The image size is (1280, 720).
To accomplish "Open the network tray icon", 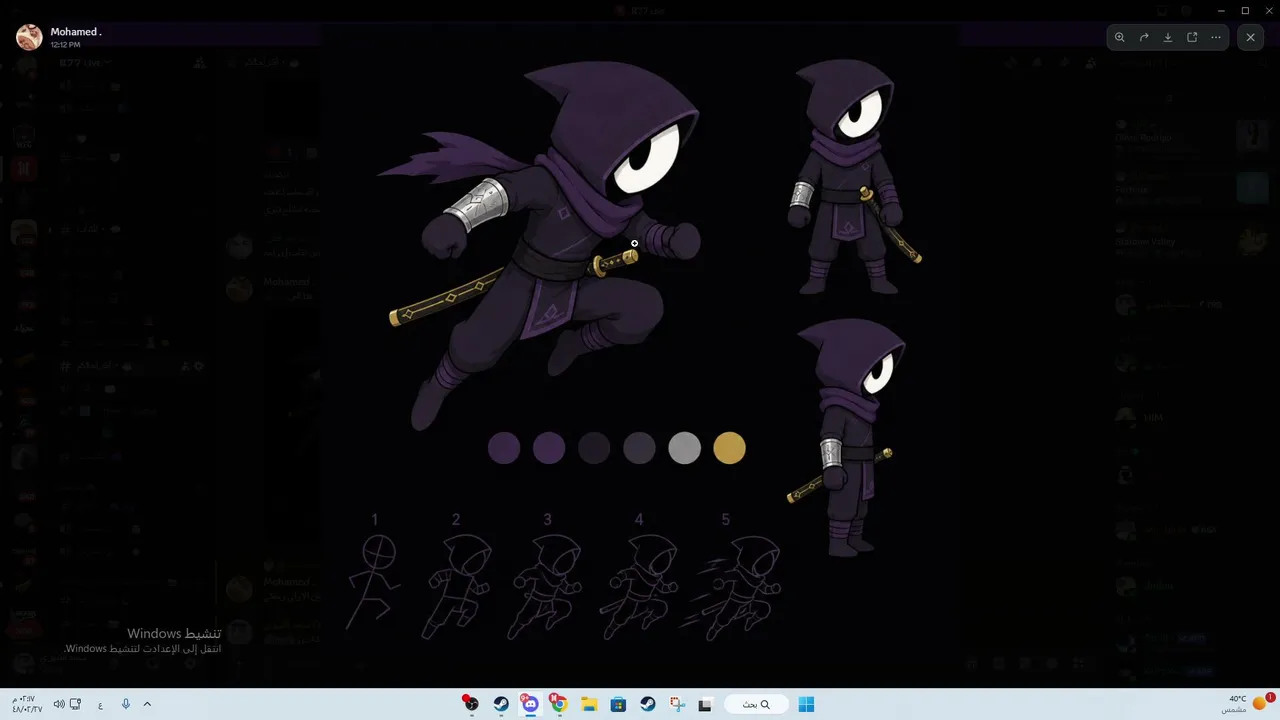I will (77, 704).
